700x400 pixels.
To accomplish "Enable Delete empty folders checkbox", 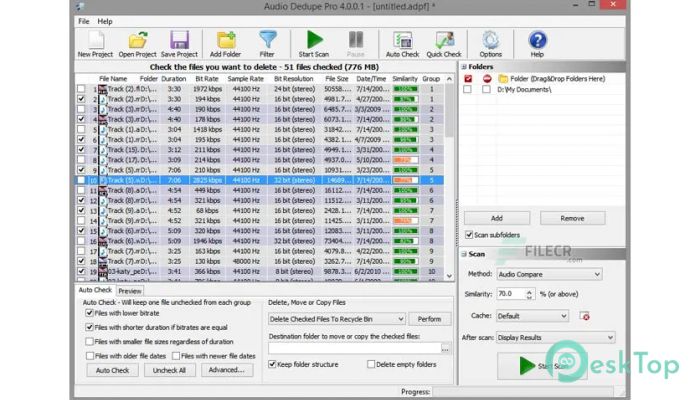I will click(x=371, y=364).
